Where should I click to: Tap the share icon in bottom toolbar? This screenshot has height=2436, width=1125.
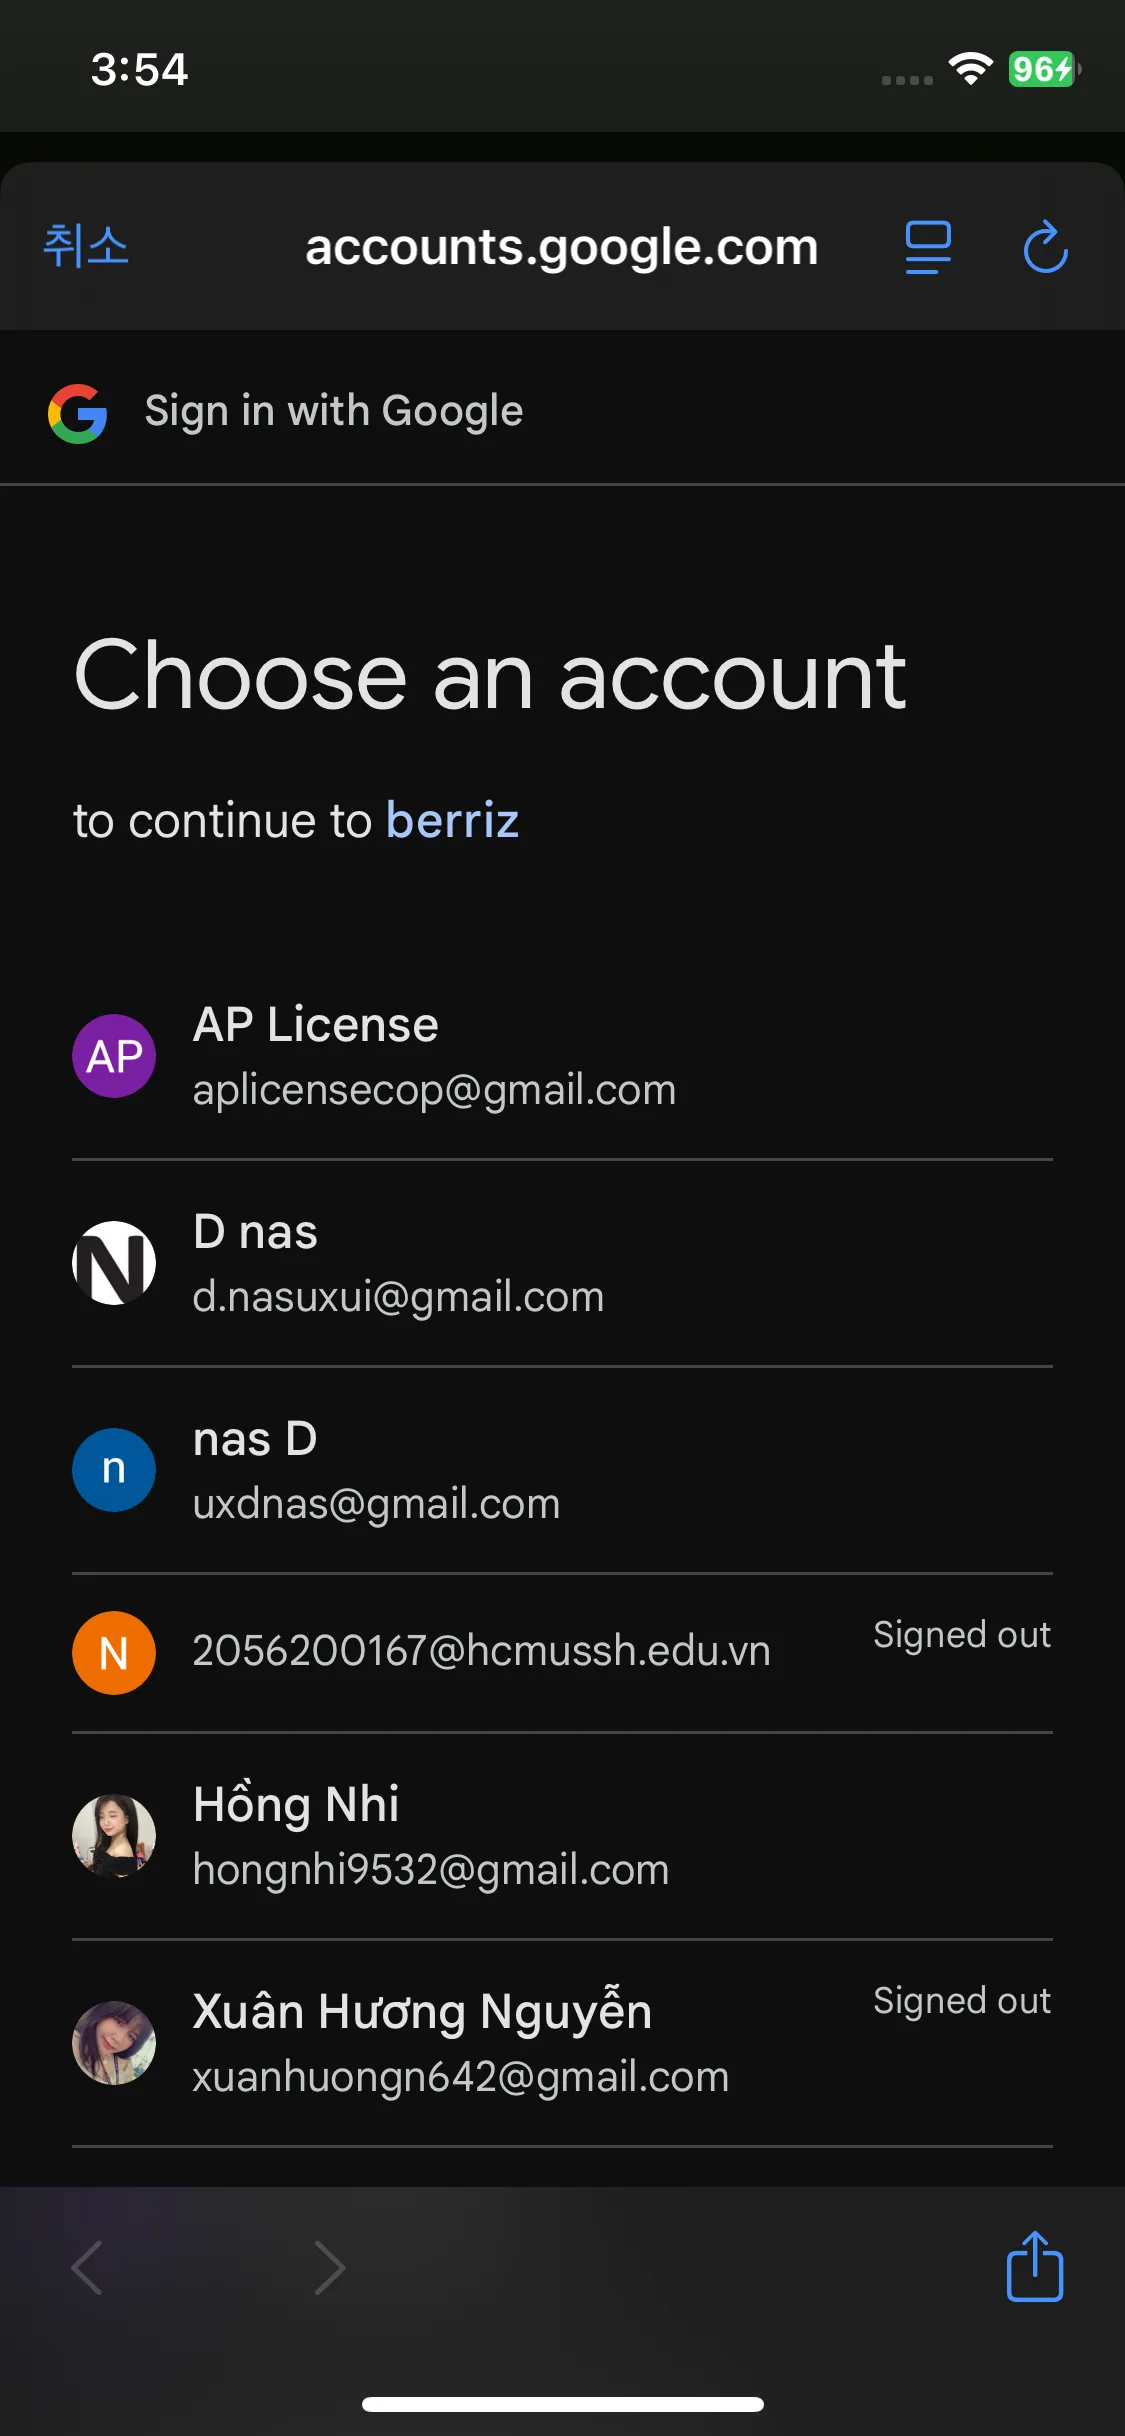[1034, 2266]
